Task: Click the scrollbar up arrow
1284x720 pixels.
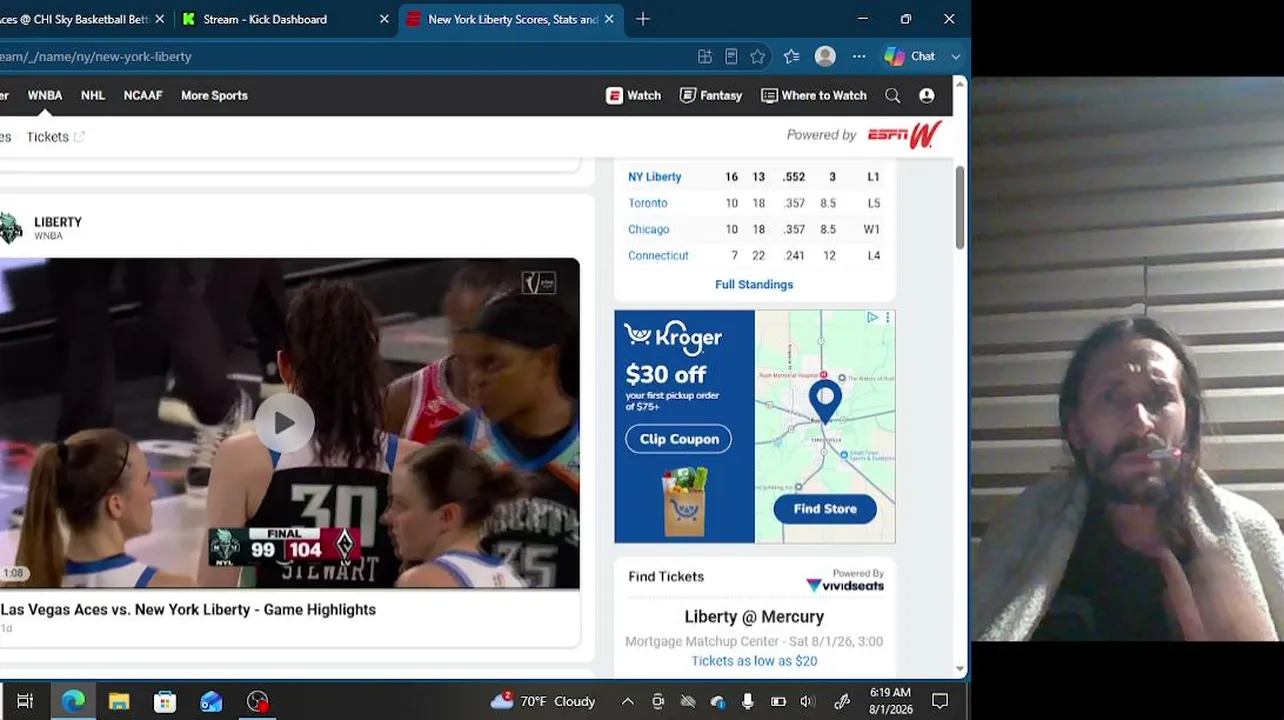Action: (960, 85)
